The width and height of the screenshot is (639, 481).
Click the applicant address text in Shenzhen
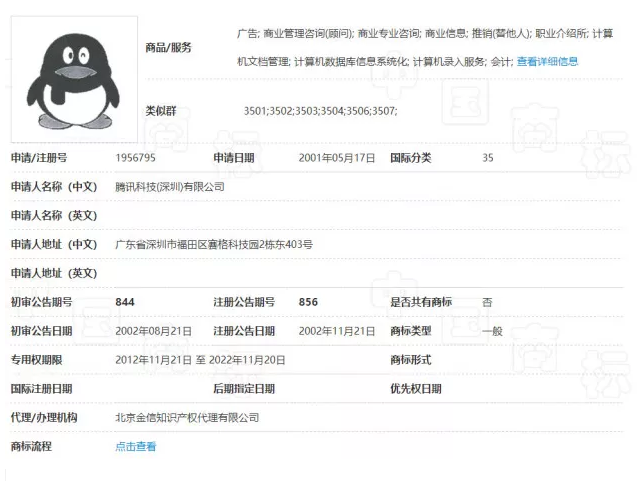coord(214,244)
